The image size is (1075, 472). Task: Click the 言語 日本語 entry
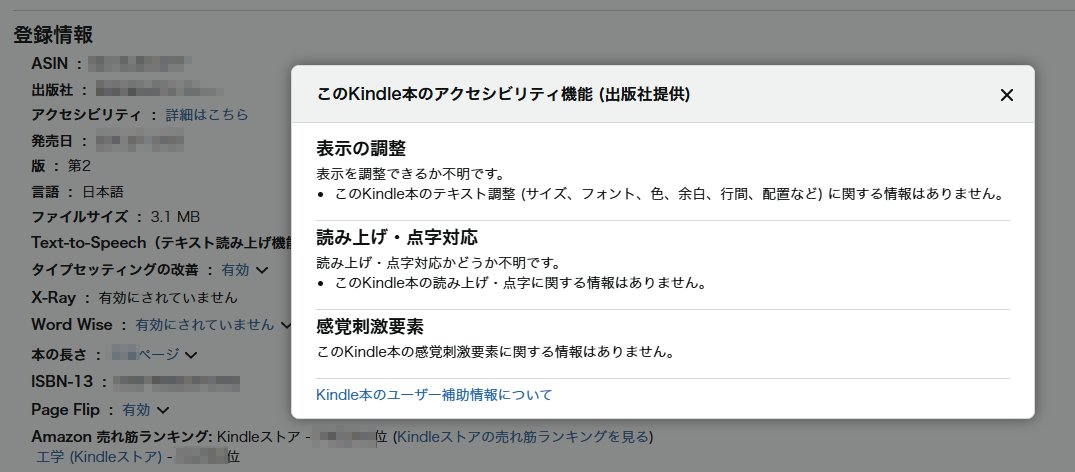pos(77,191)
